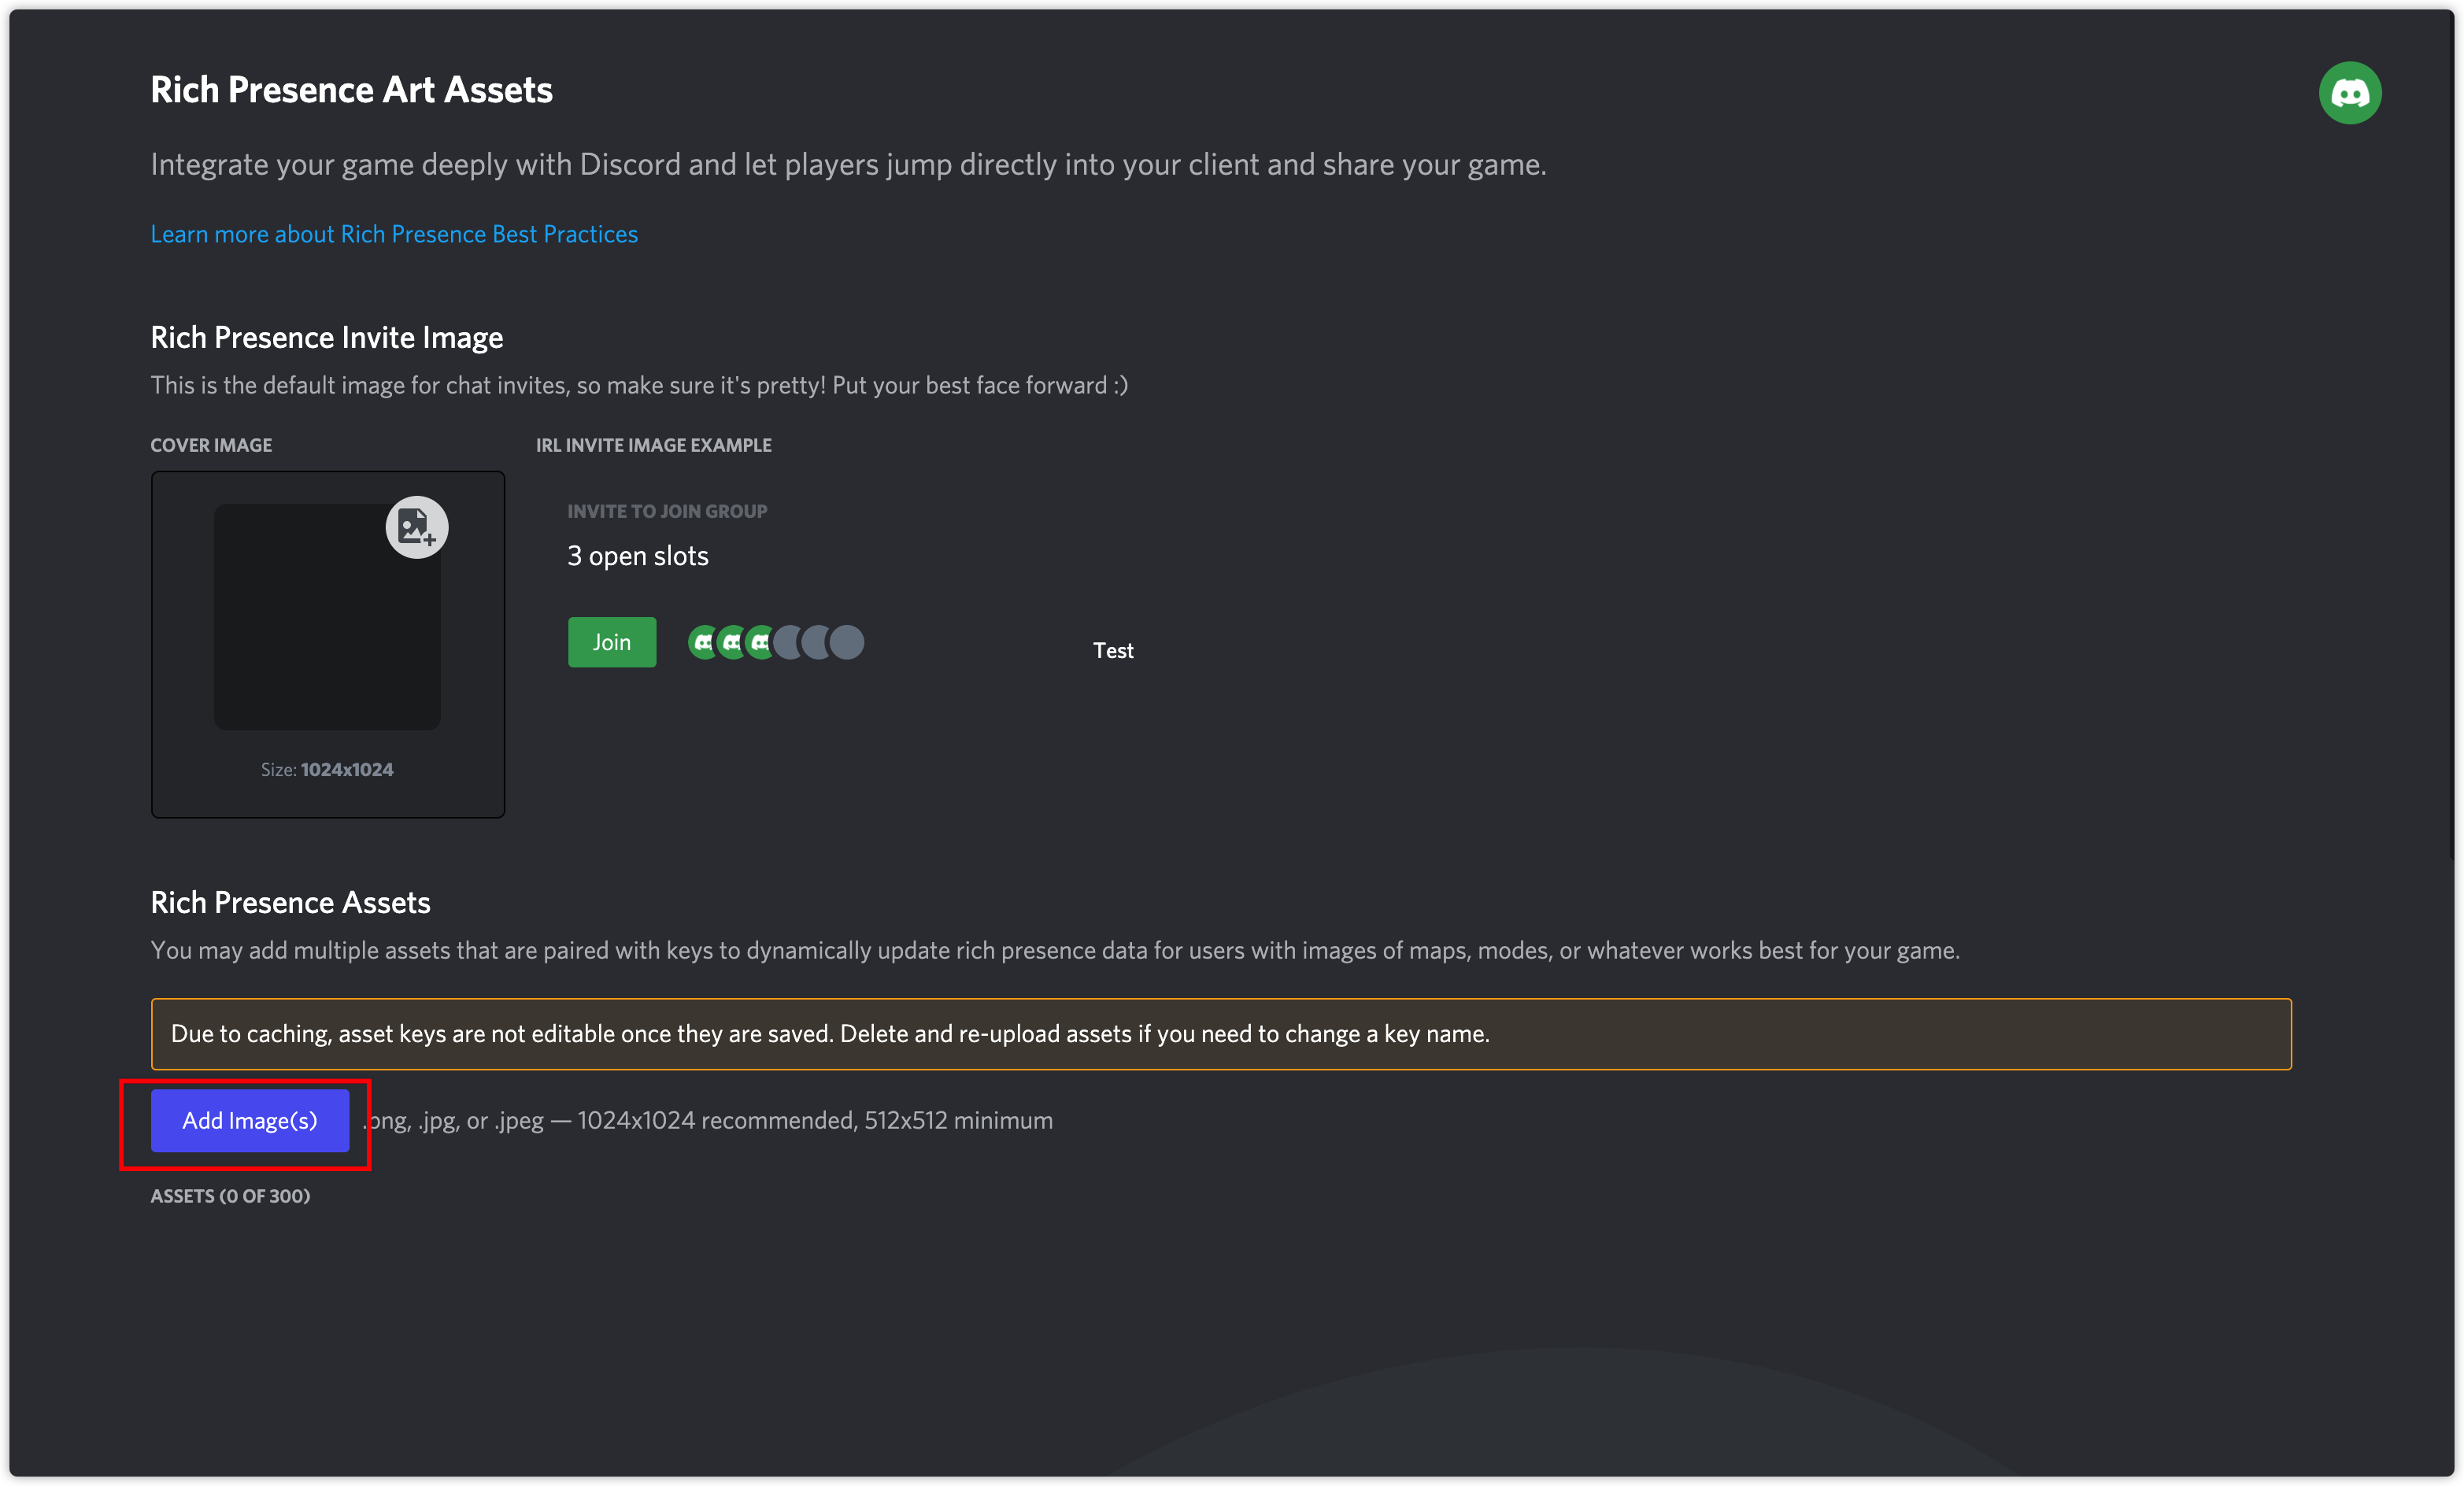The height and width of the screenshot is (1486, 2464).
Task: Click the Size: 1024x1024 text below cover image
Action: pos(327,769)
